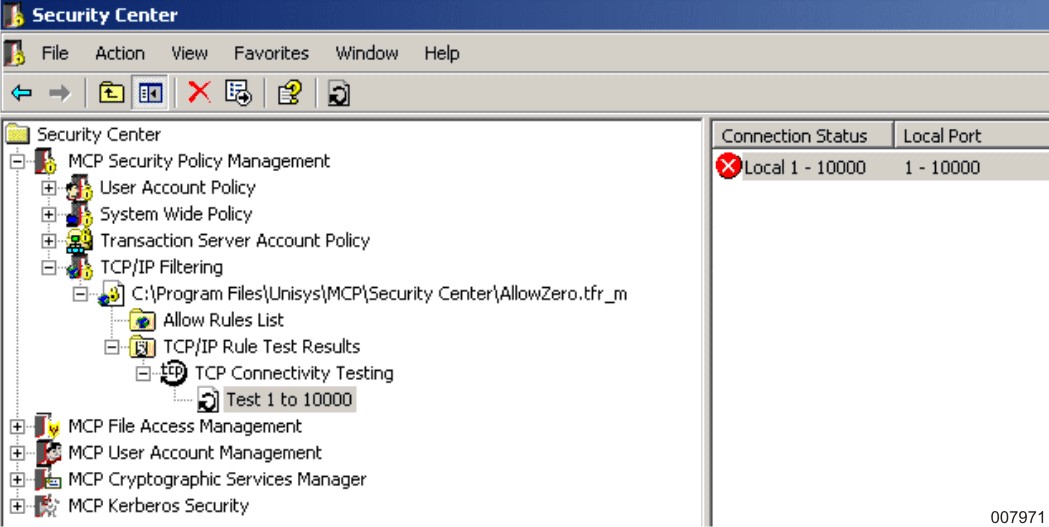
Task: Open the Action menu
Action: click(x=119, y=53)
